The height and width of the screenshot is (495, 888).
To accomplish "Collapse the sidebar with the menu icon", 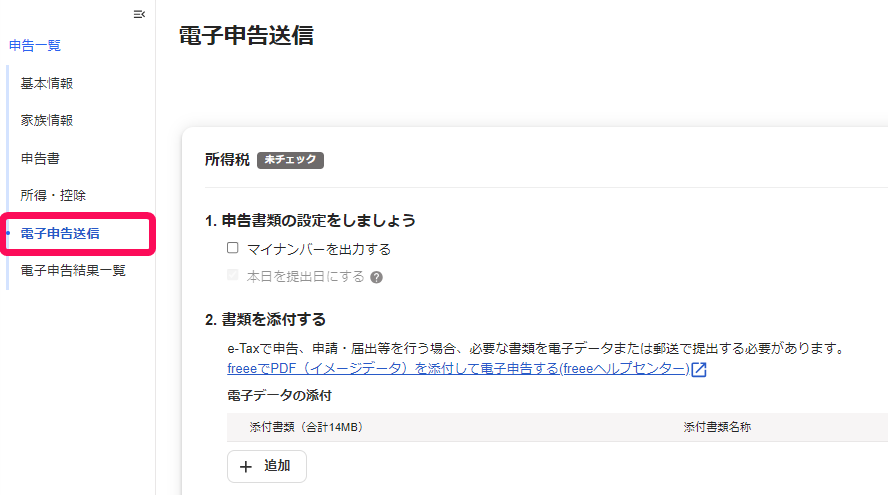I will point(139,14).
